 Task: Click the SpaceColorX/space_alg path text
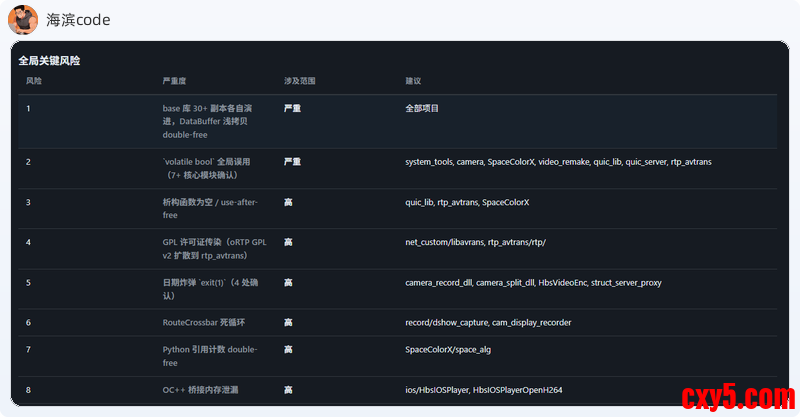coord(448,350)
